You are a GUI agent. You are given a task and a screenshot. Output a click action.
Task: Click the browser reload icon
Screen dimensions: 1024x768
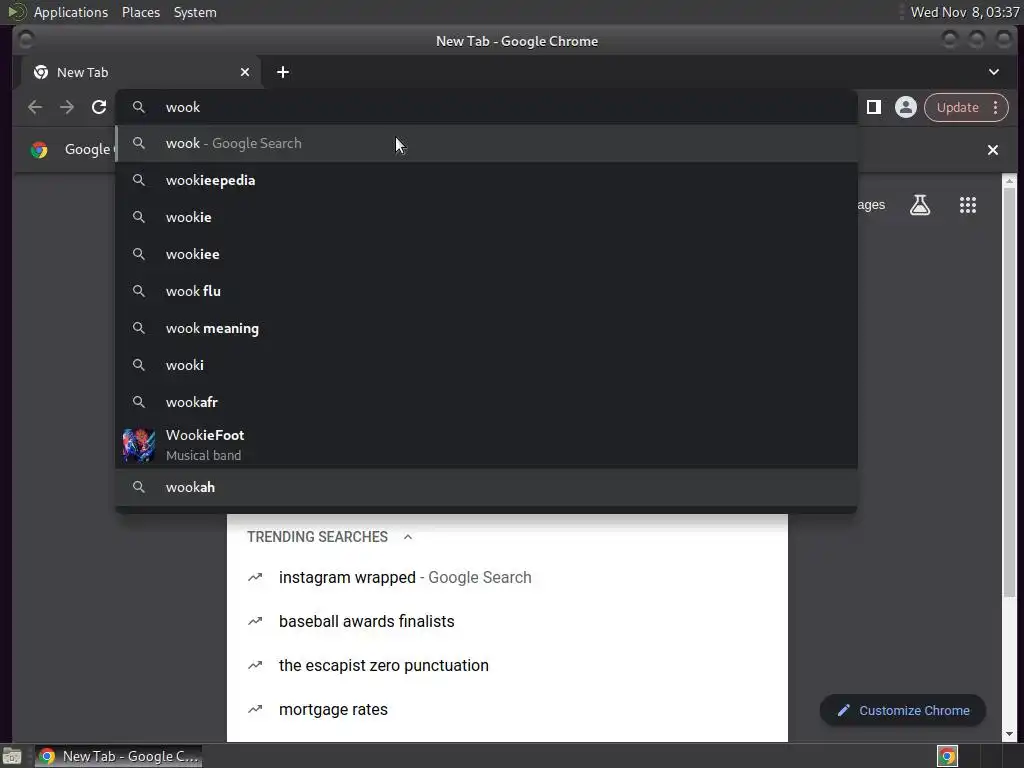pyautogui.click(x=99, y=107)
